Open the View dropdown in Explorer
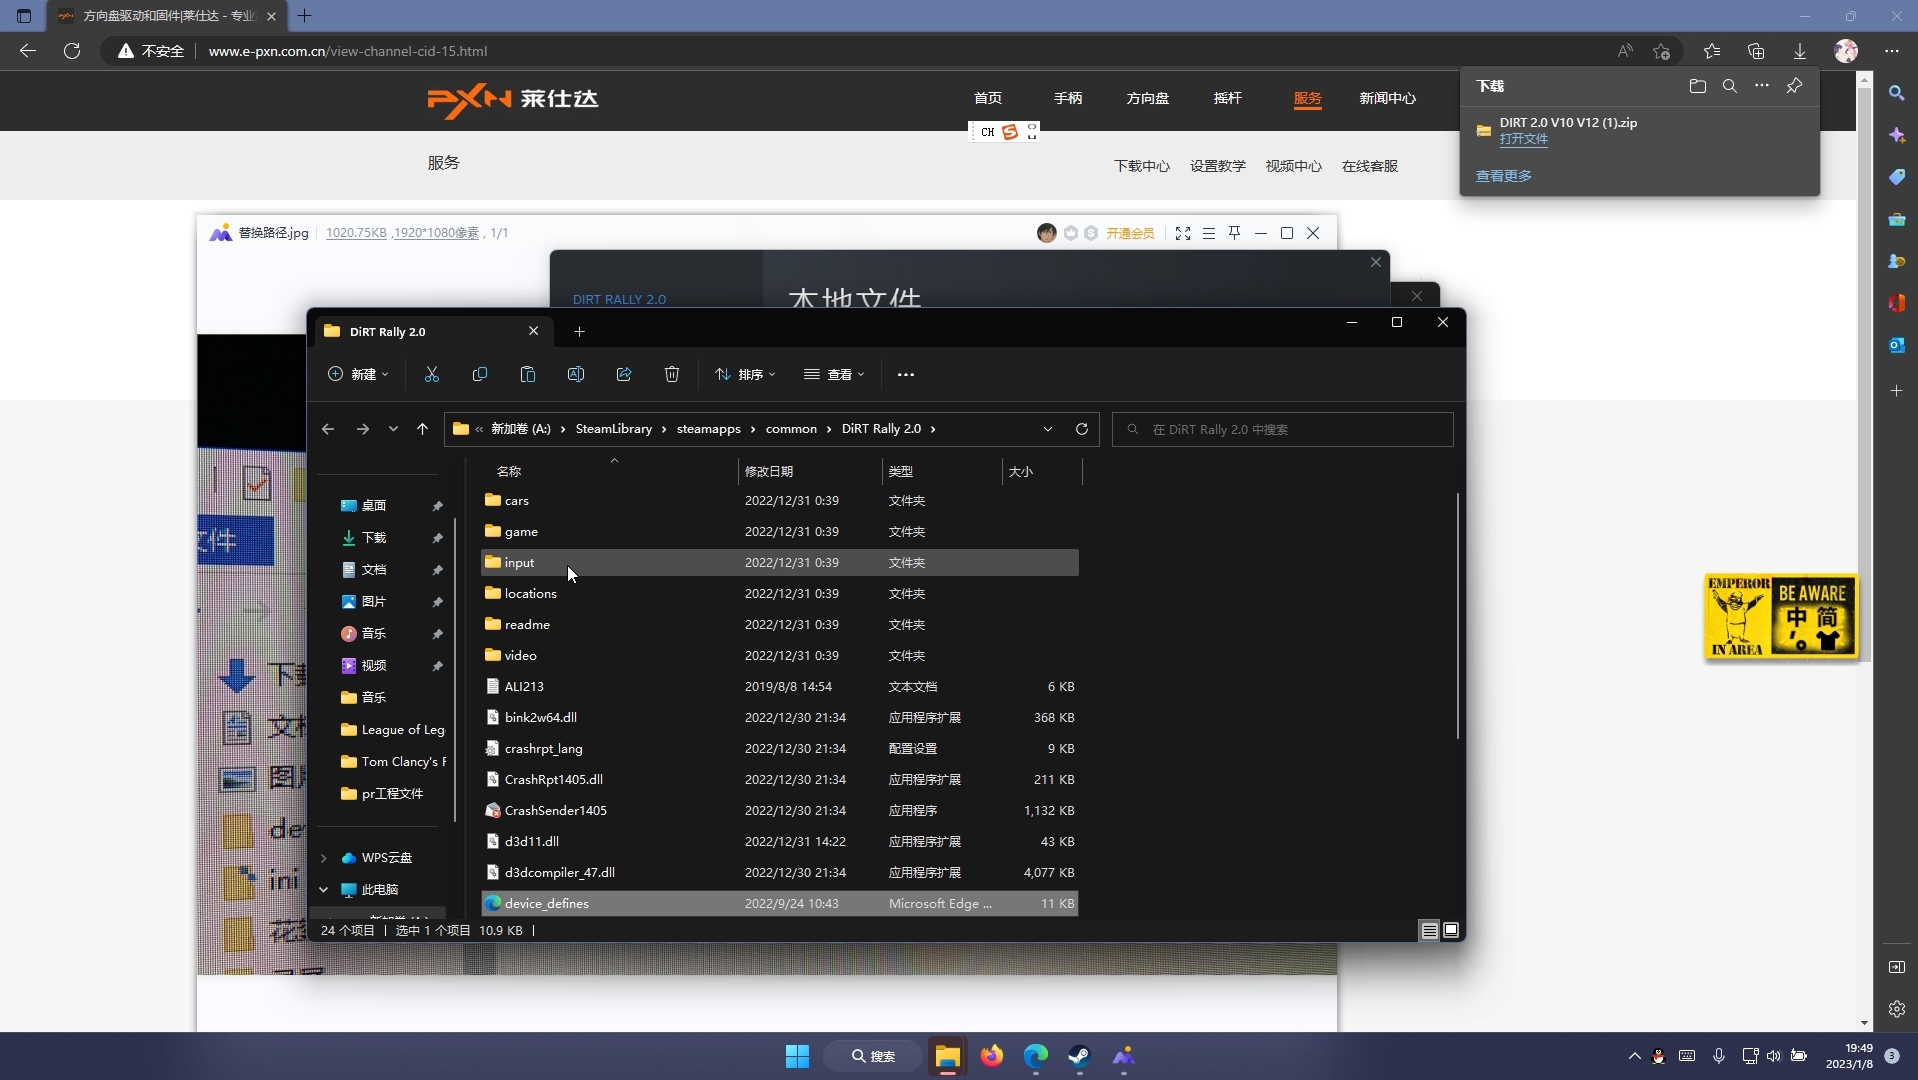 coord(834,374)
